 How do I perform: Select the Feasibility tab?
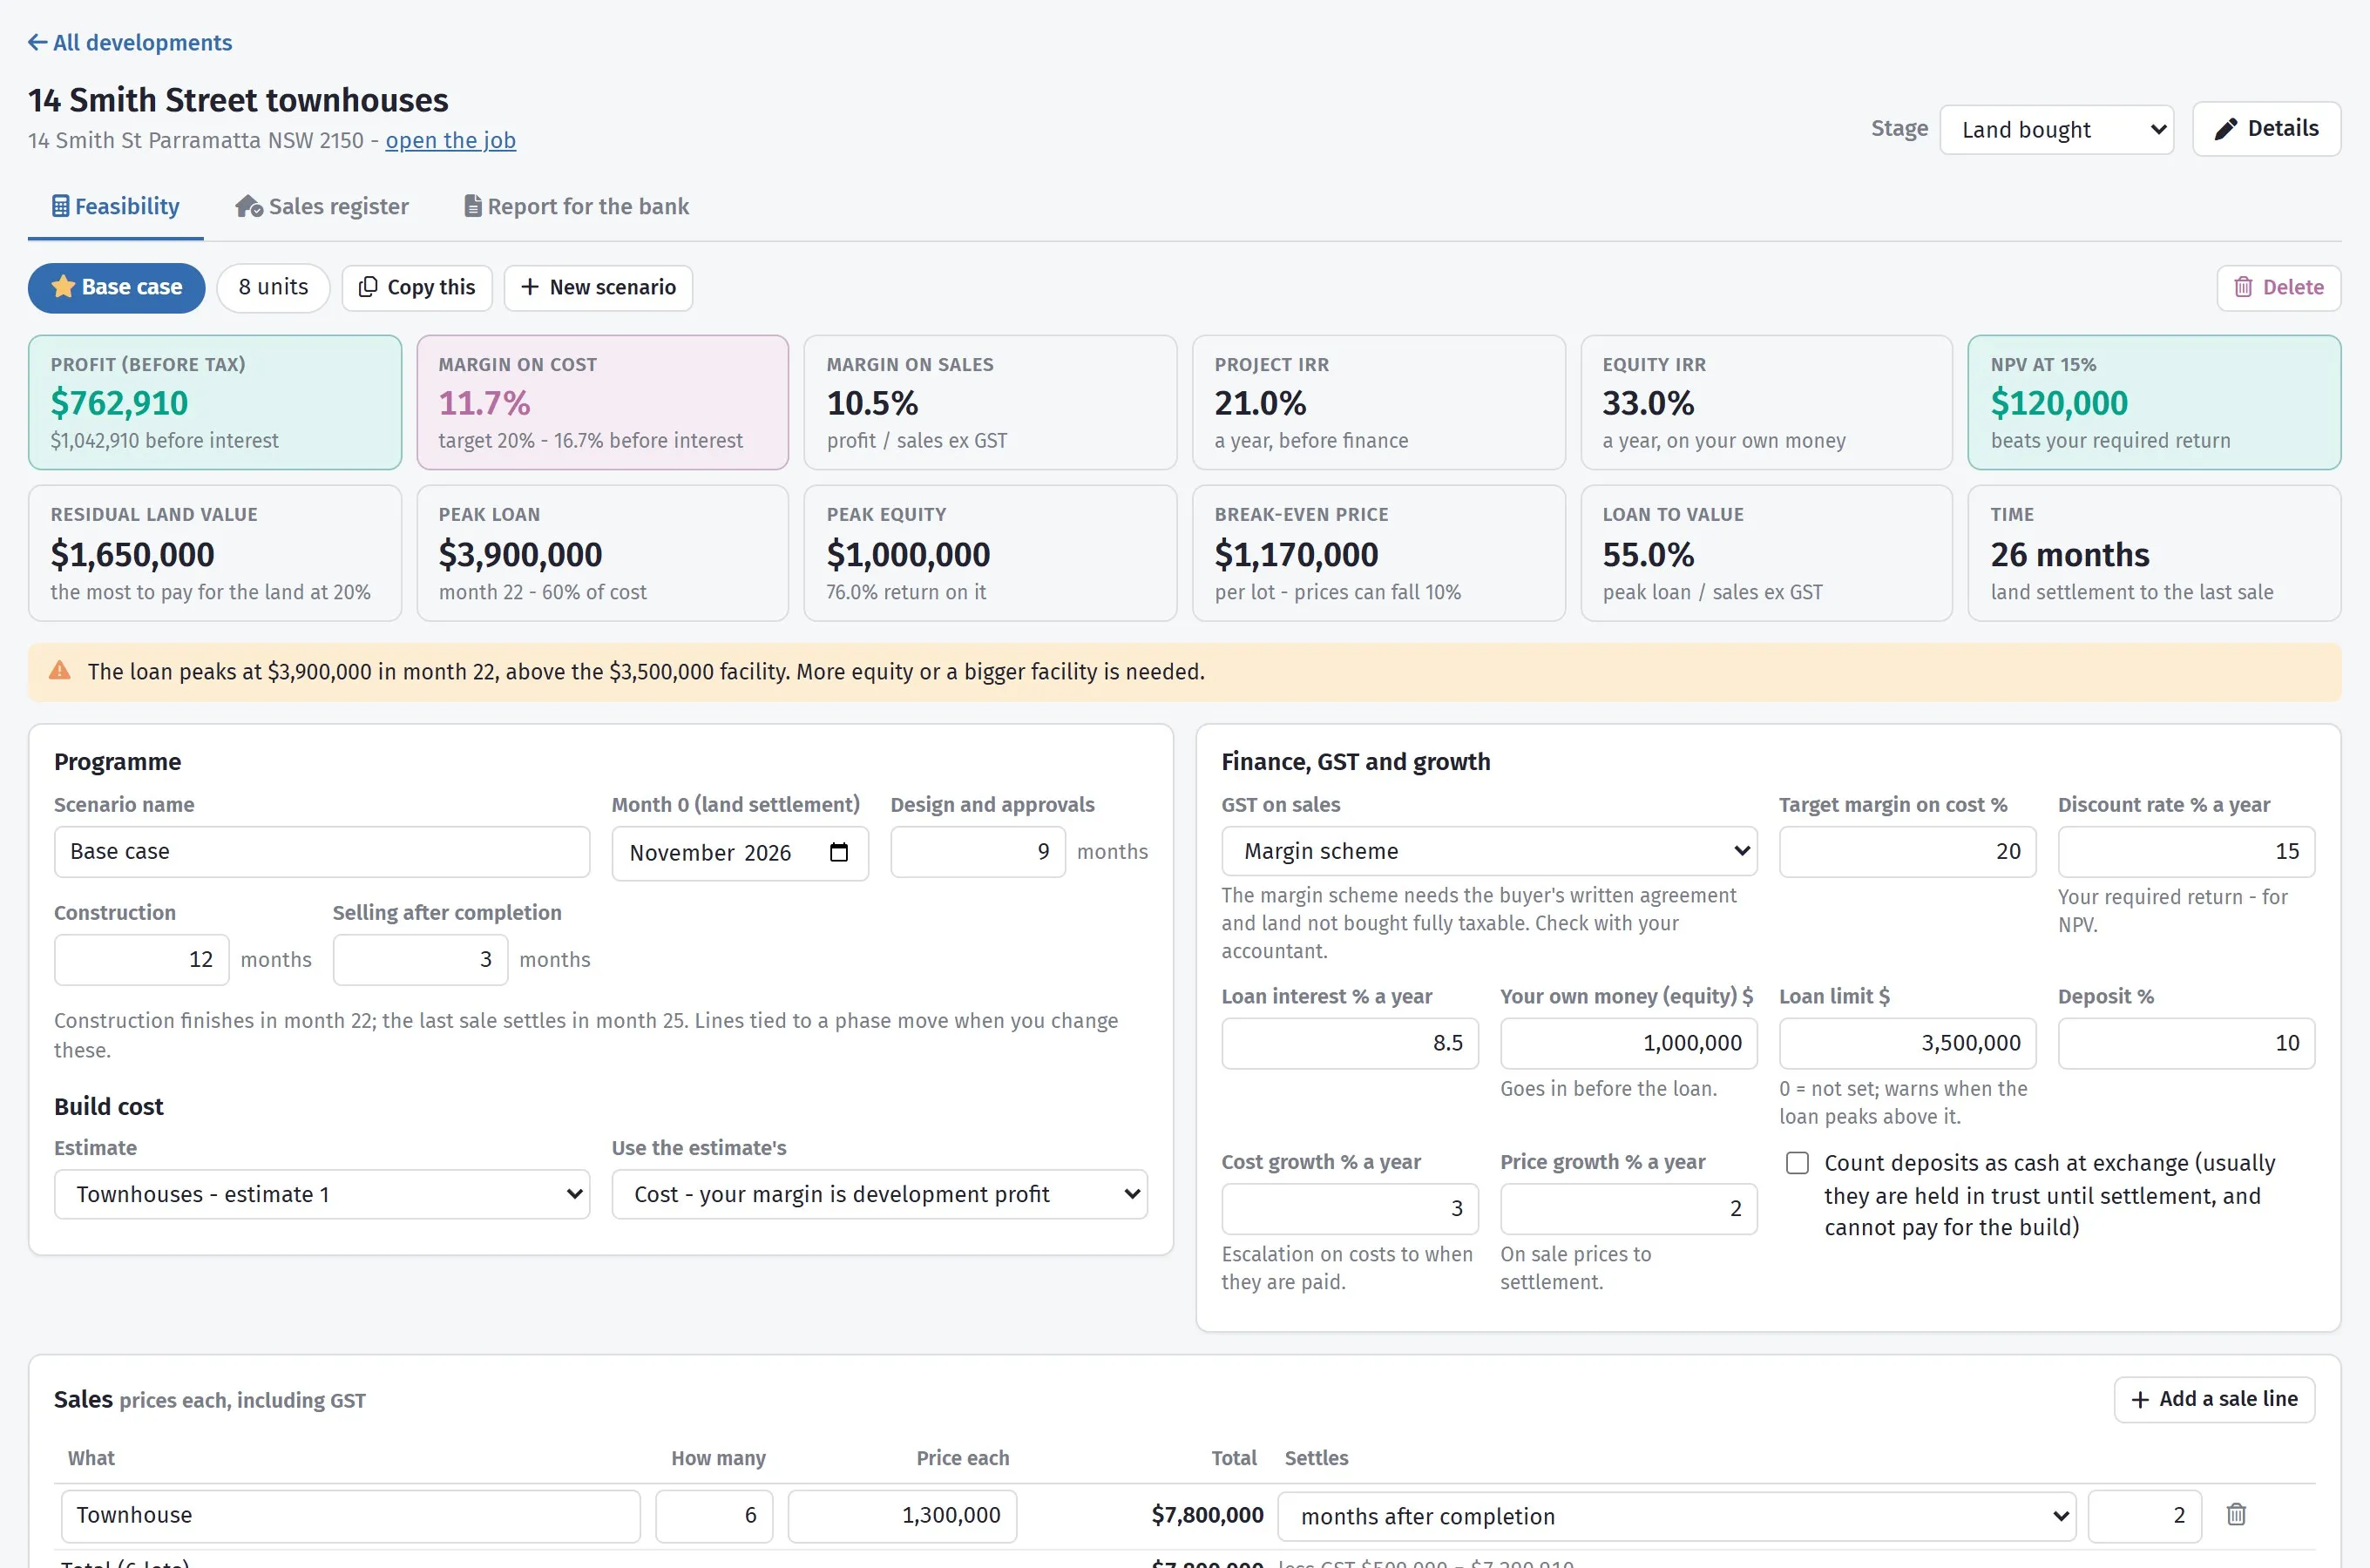pos(116,206)
